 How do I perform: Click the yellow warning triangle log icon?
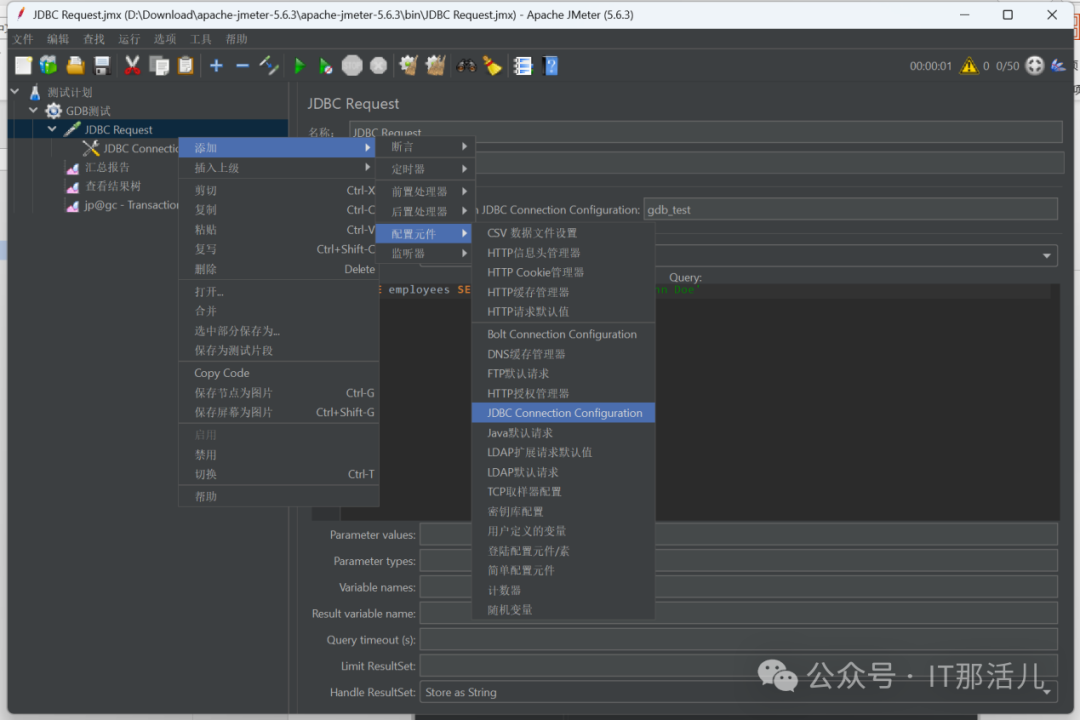pyautogui.click(x=969, y=65)
